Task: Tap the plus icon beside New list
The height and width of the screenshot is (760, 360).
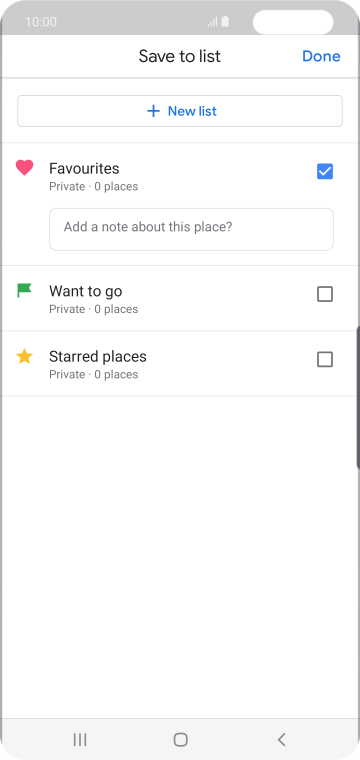Action: click(x=153, y=111)
